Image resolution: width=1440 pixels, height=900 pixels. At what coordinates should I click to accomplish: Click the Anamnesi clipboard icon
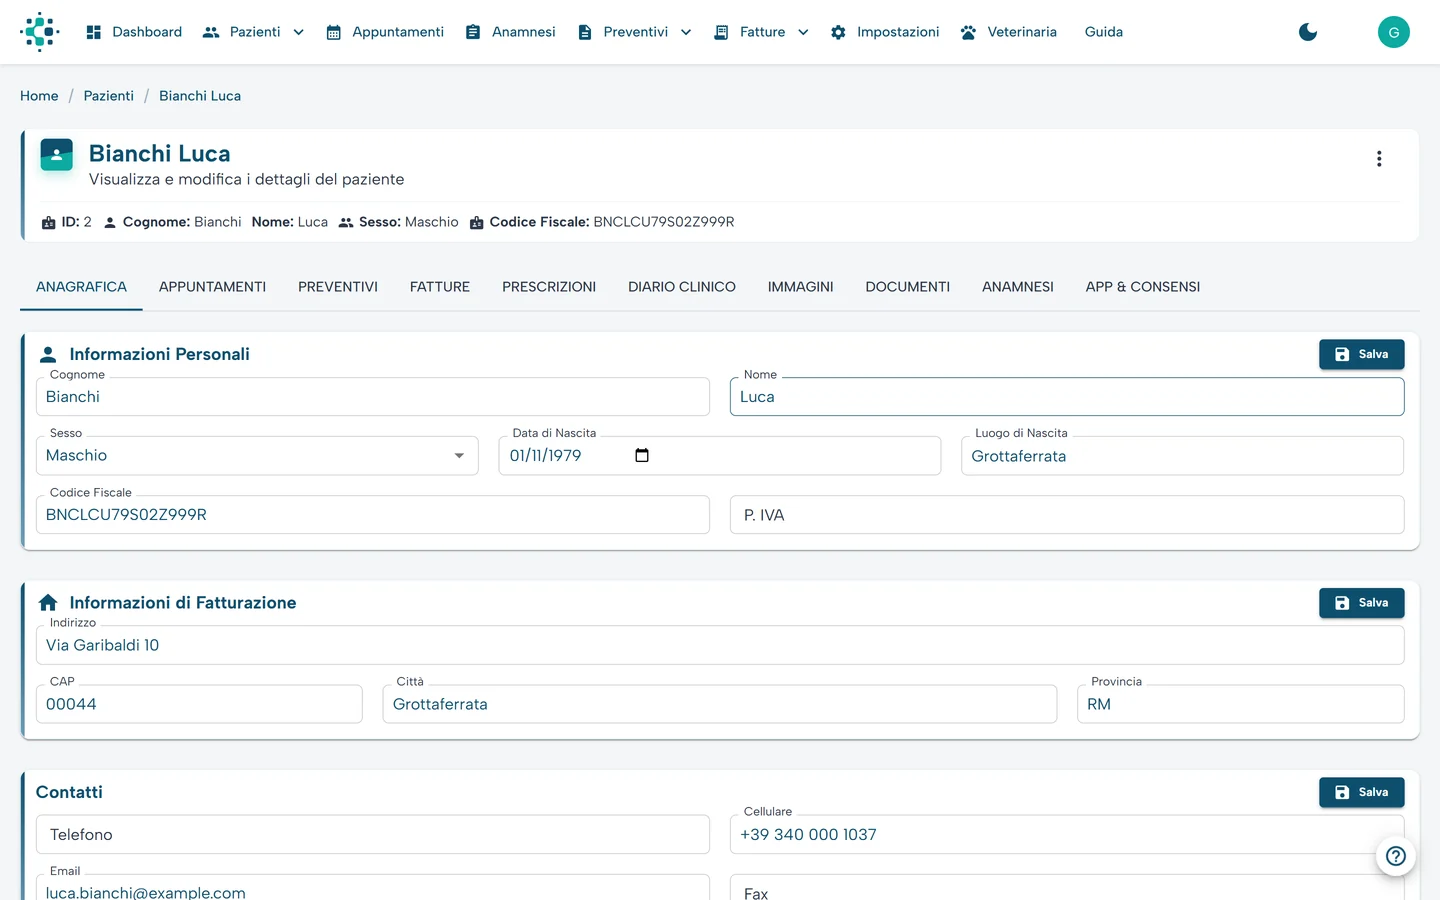click(x=473, y=32)
